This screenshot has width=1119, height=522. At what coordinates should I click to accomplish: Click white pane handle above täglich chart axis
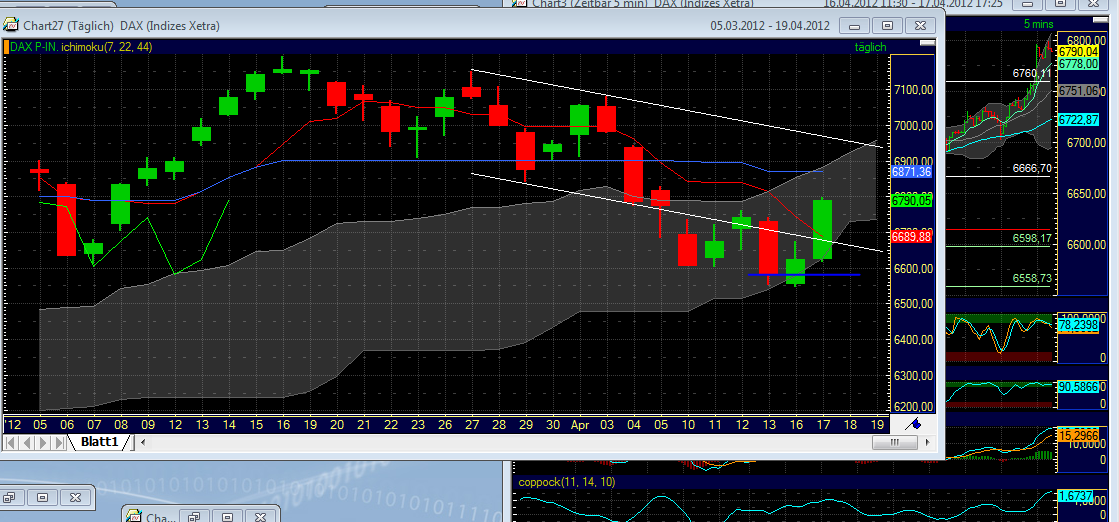tap(927, 43)
